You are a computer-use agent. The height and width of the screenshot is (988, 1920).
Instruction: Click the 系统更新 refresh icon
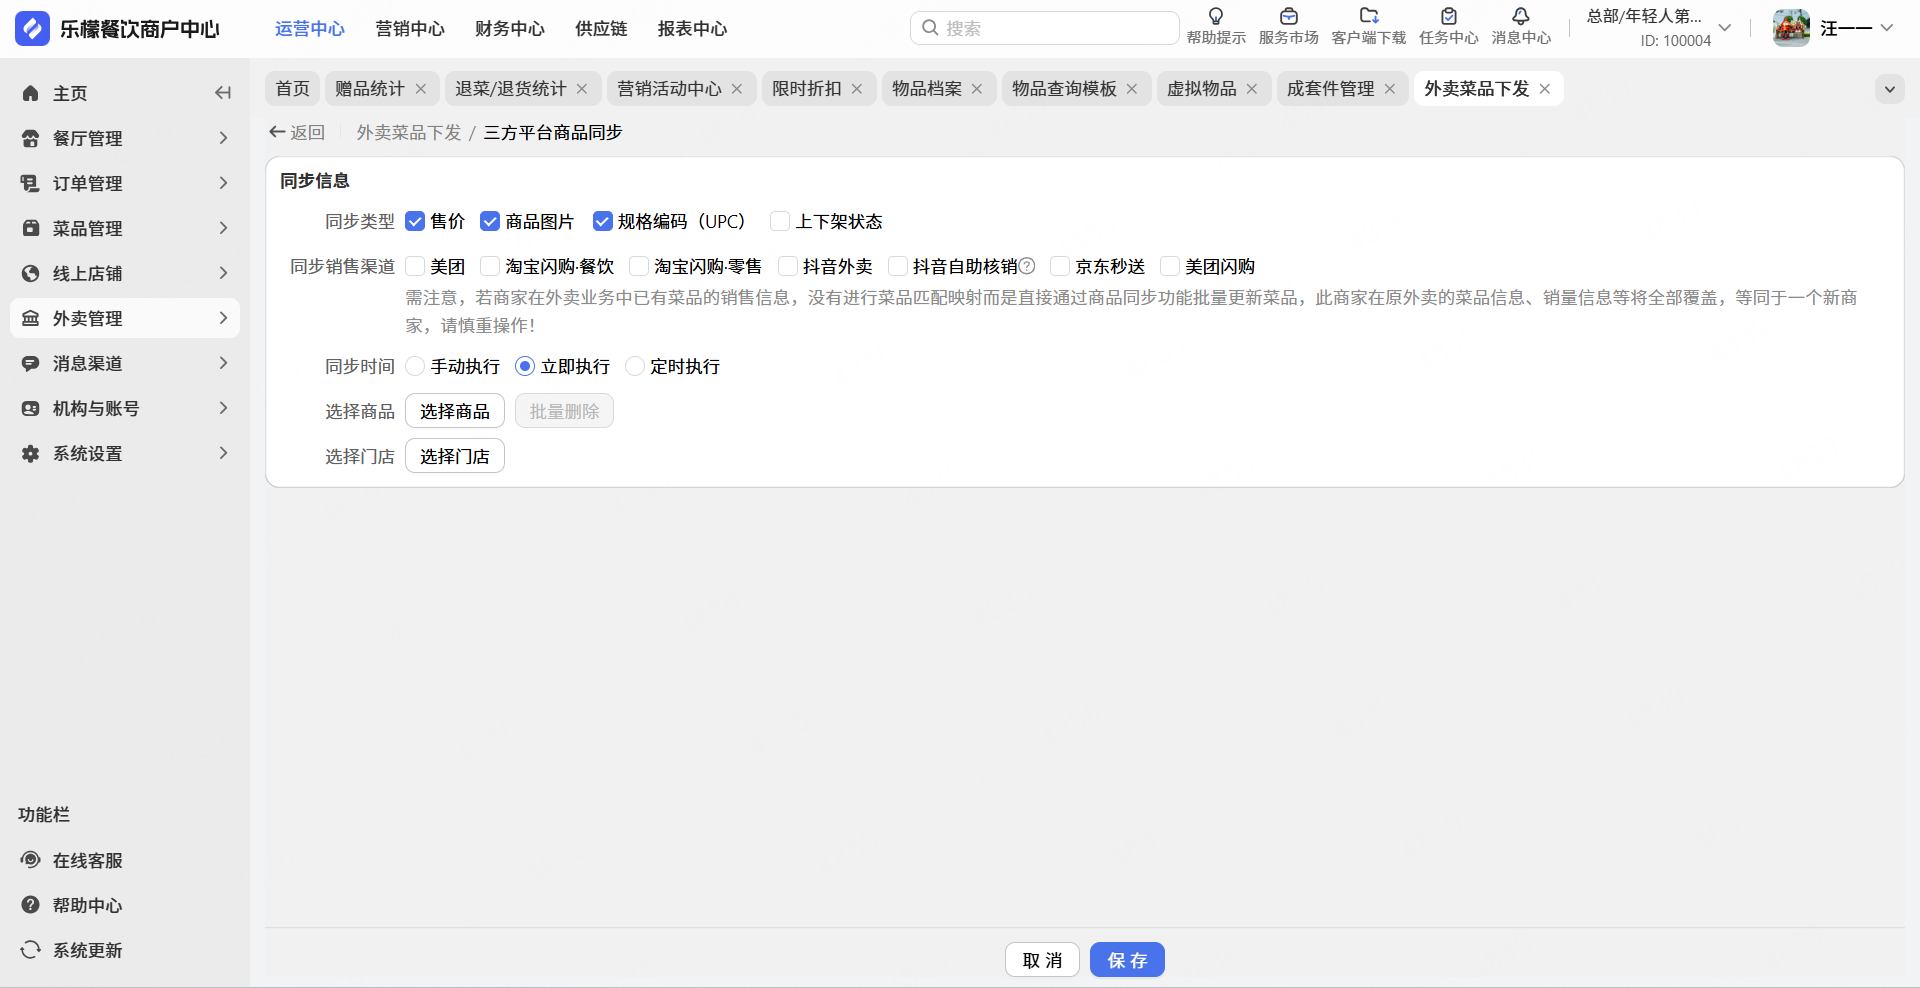tap(31, 950)
